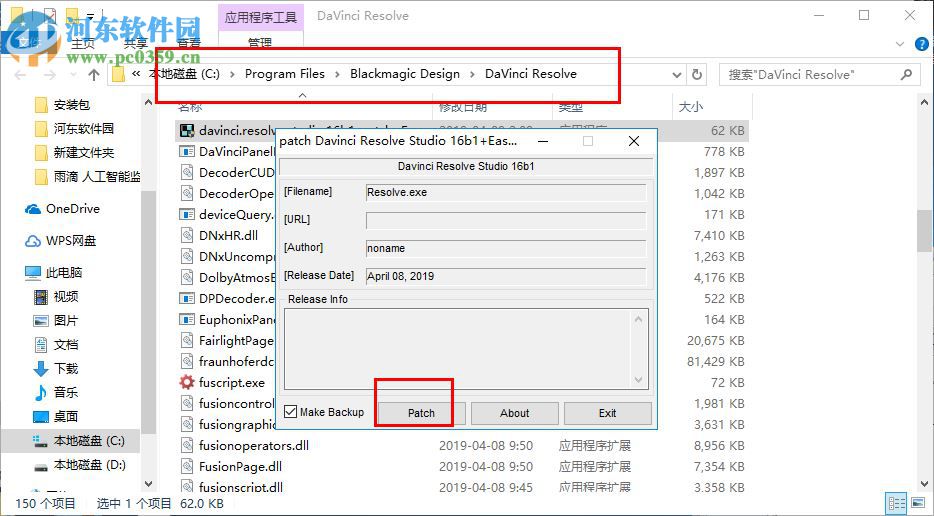Click the empty URL field
The height and width of the screenshot is (516, 934).
tap(506, 220)
